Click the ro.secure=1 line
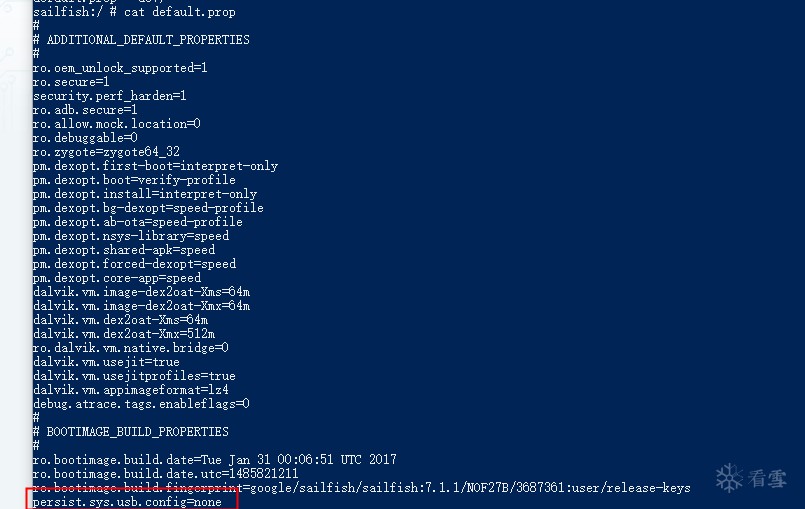Image resolution: width=805 pixels, height=509 pixels. pos(71,81)
